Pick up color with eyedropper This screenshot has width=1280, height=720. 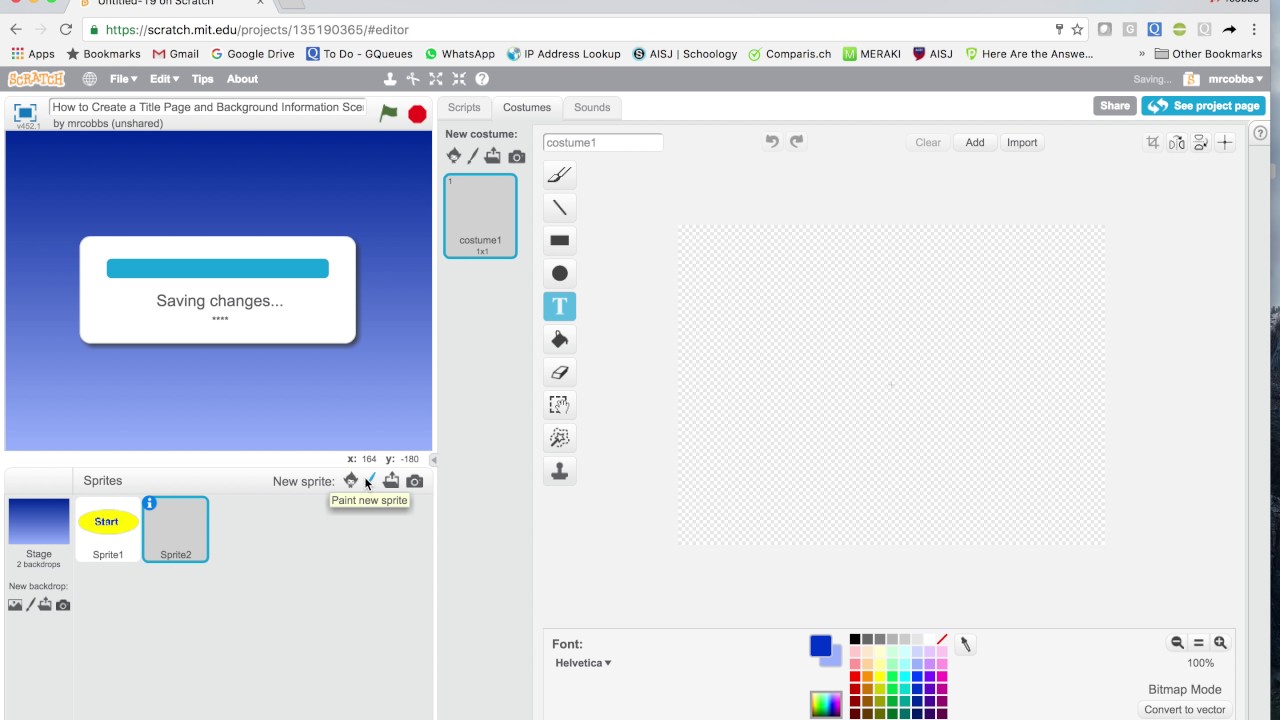[x=965, y=645]
